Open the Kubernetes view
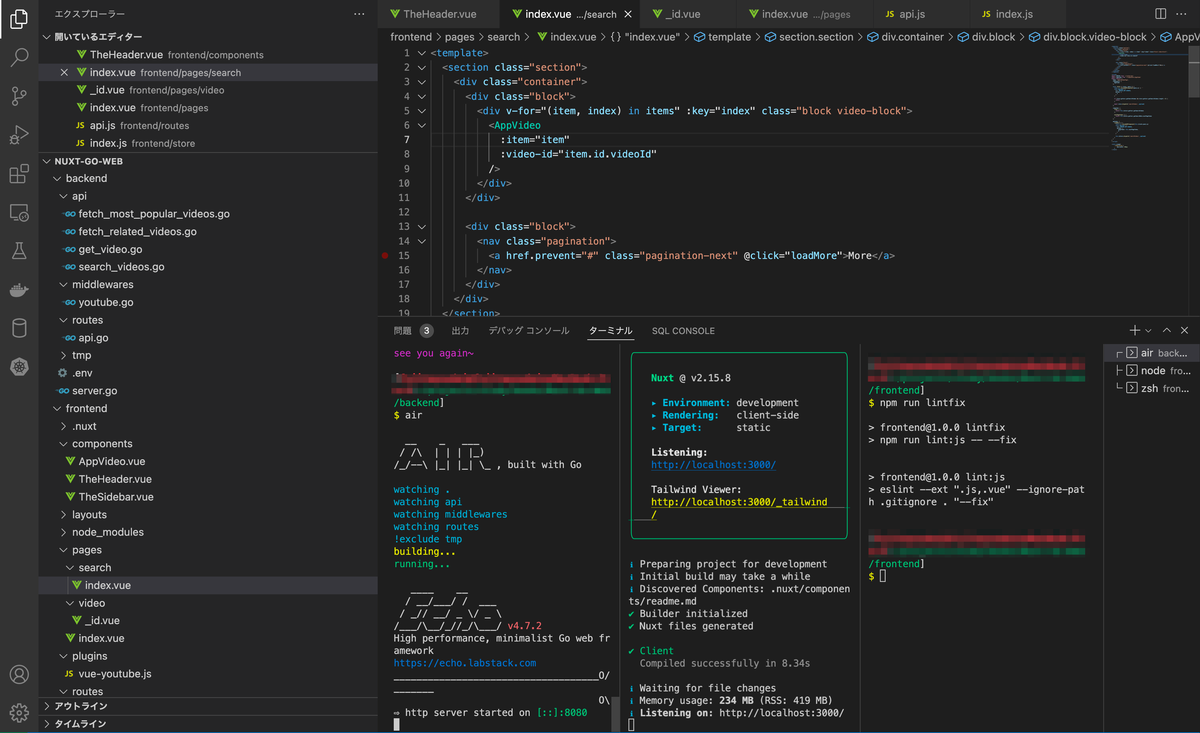Viewport: 1200px width, 733px height. click(18, 368)
